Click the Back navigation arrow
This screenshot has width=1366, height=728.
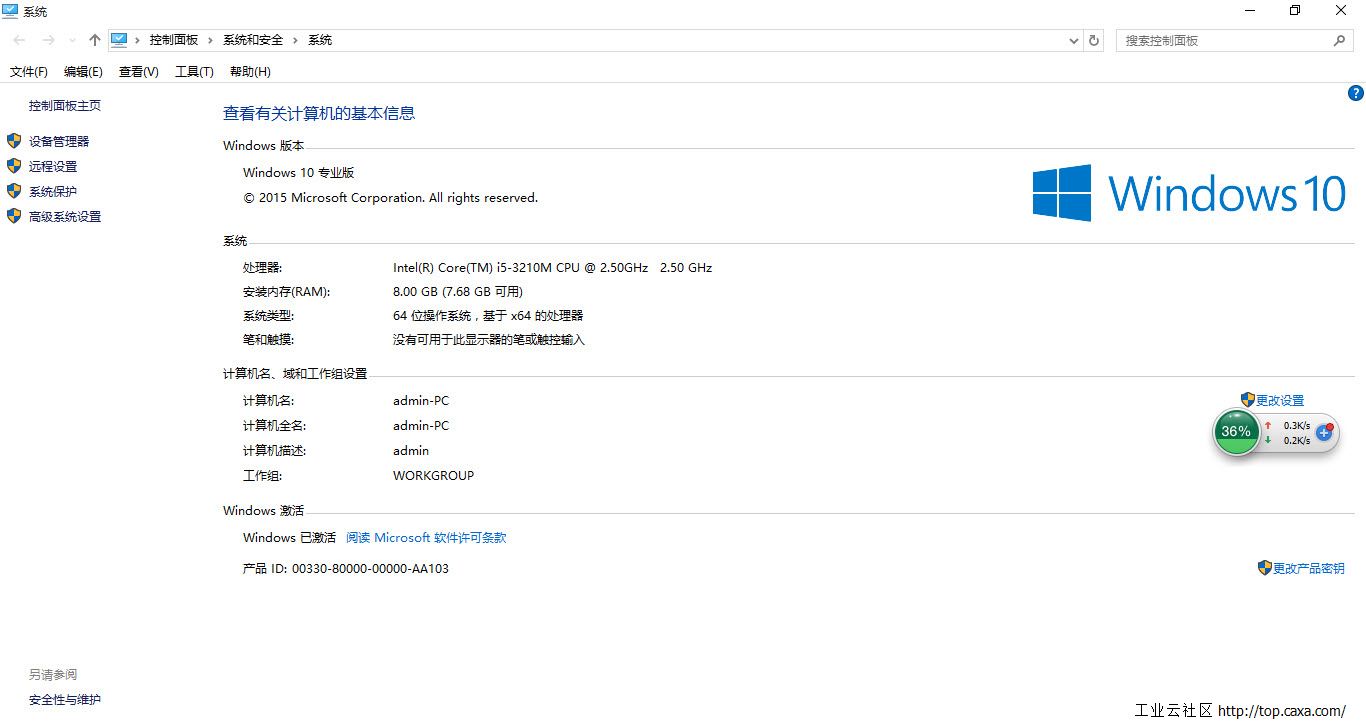(20, 40)
